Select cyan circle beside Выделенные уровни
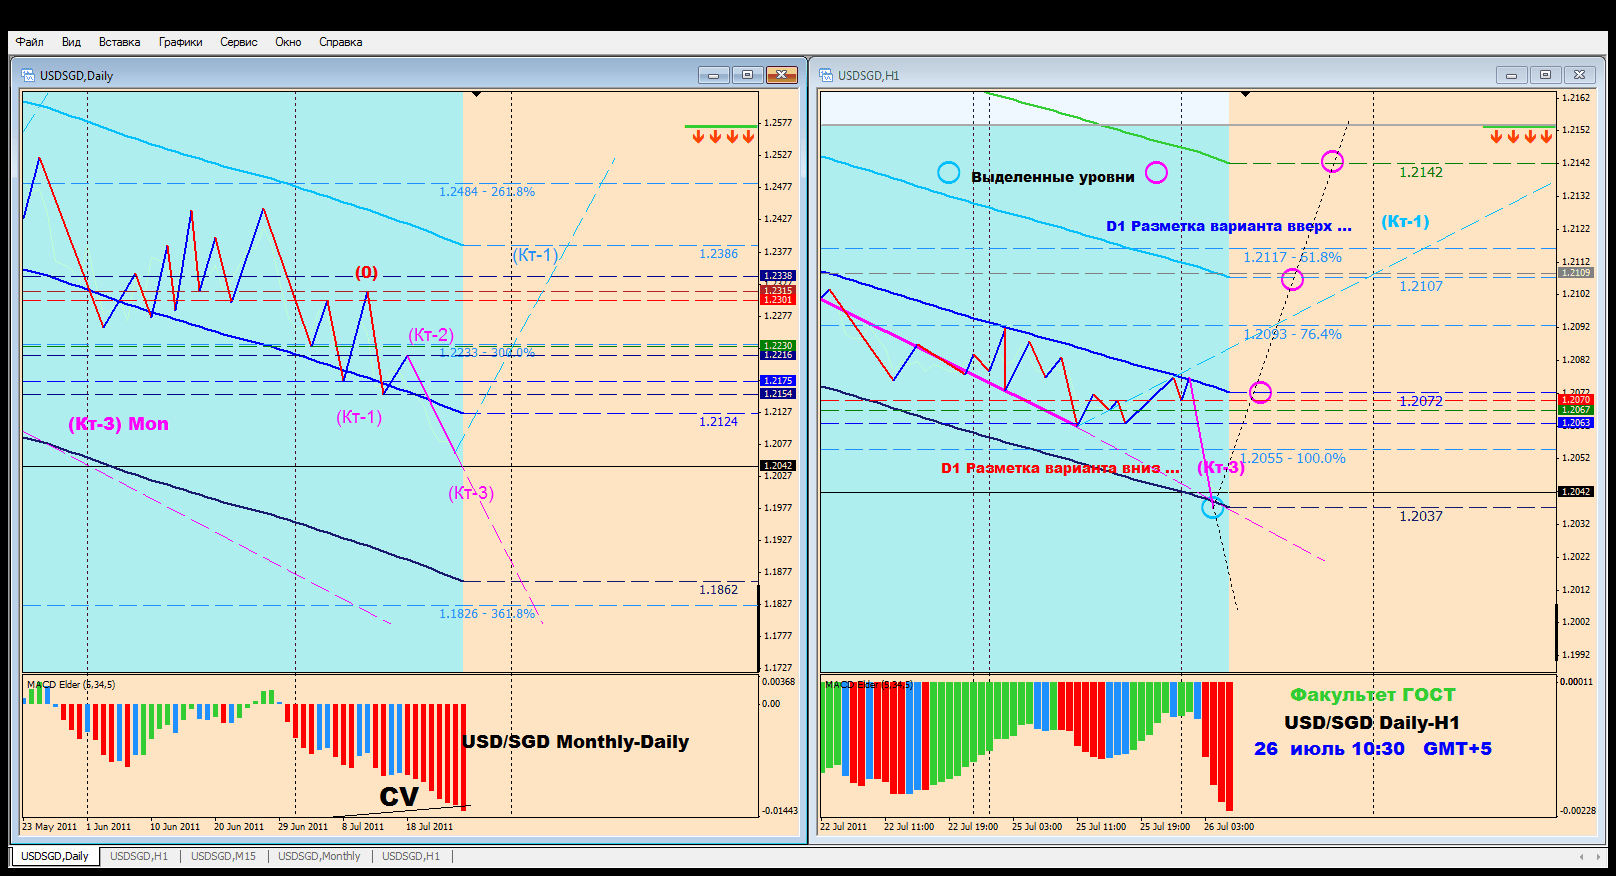 coord(948,172)
